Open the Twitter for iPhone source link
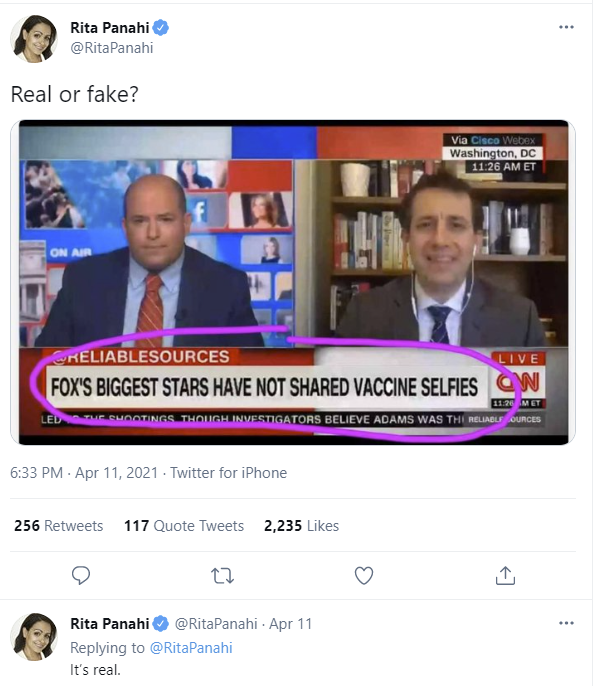The image size is (604, 686). (x=229, y=472)
